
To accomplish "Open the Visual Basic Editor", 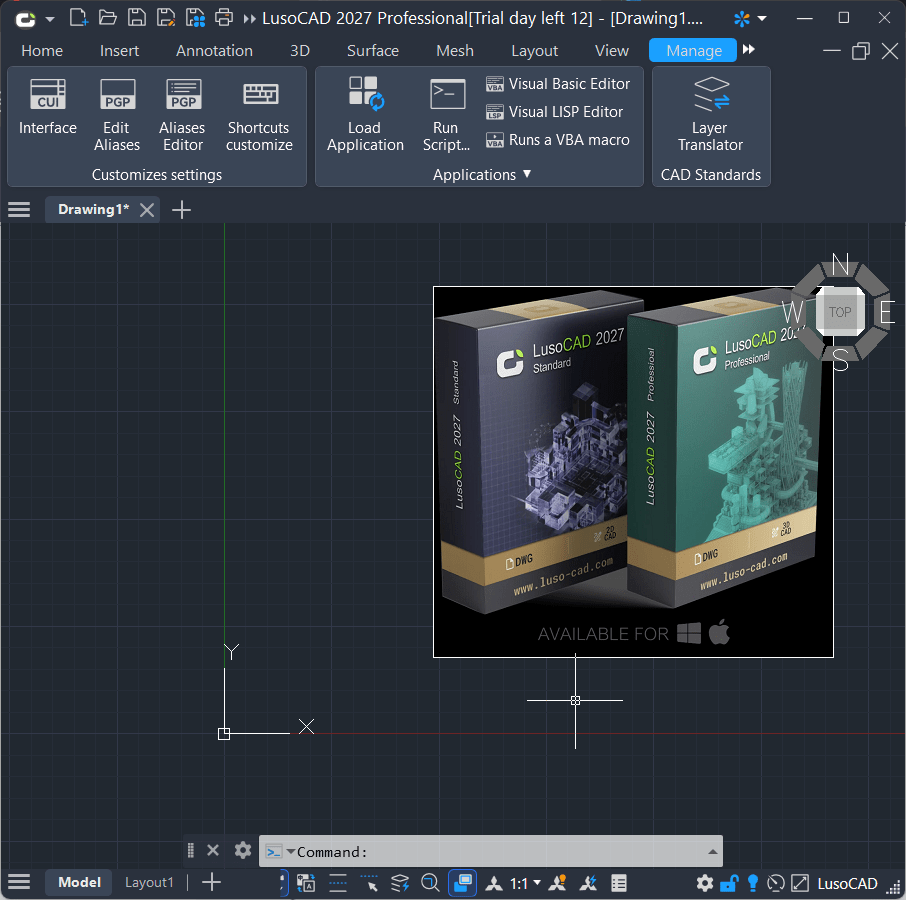I will pos(558,84).
